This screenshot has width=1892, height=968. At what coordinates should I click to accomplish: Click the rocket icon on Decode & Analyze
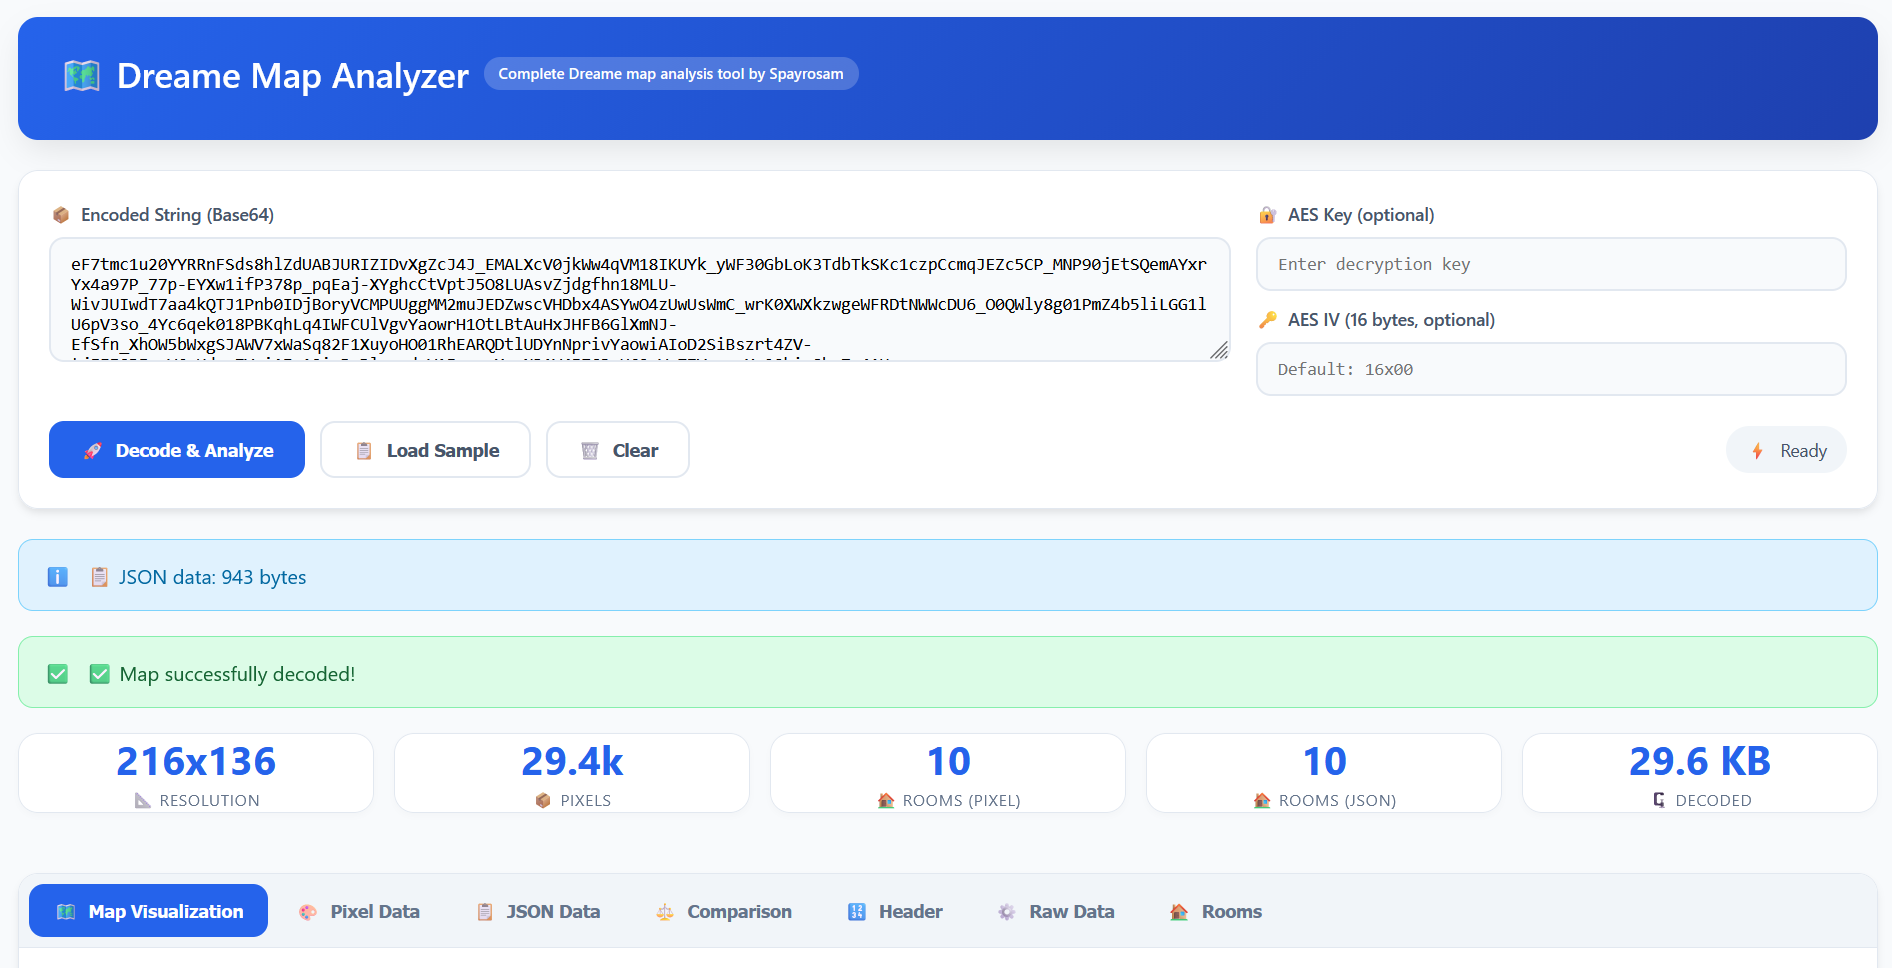(93, 451)
